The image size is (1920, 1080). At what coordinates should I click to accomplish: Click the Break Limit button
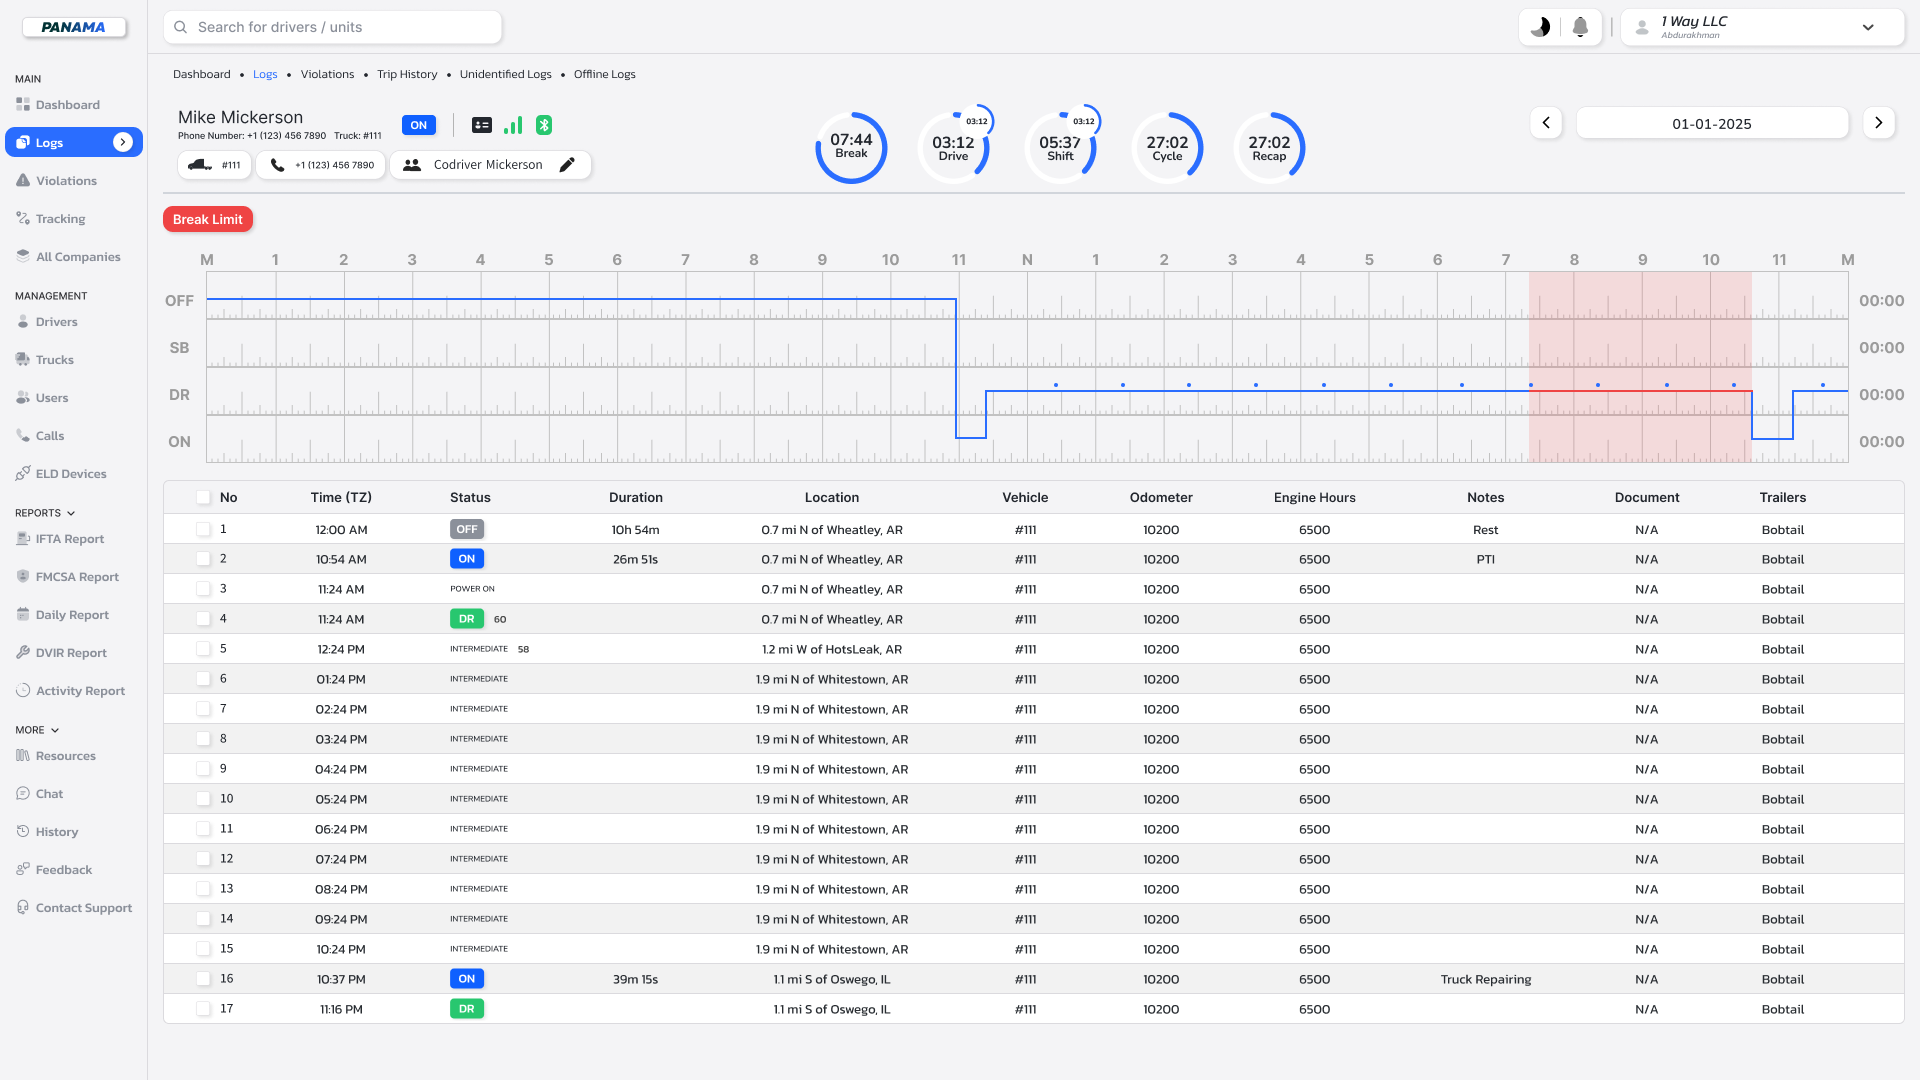pos(207,219)
